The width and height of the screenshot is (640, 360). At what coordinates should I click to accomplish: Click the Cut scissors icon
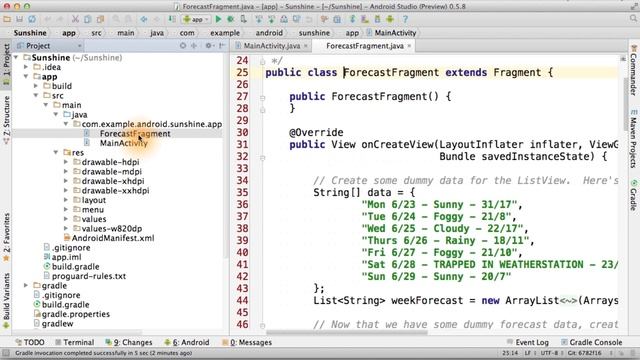click(x=75, y=19)
